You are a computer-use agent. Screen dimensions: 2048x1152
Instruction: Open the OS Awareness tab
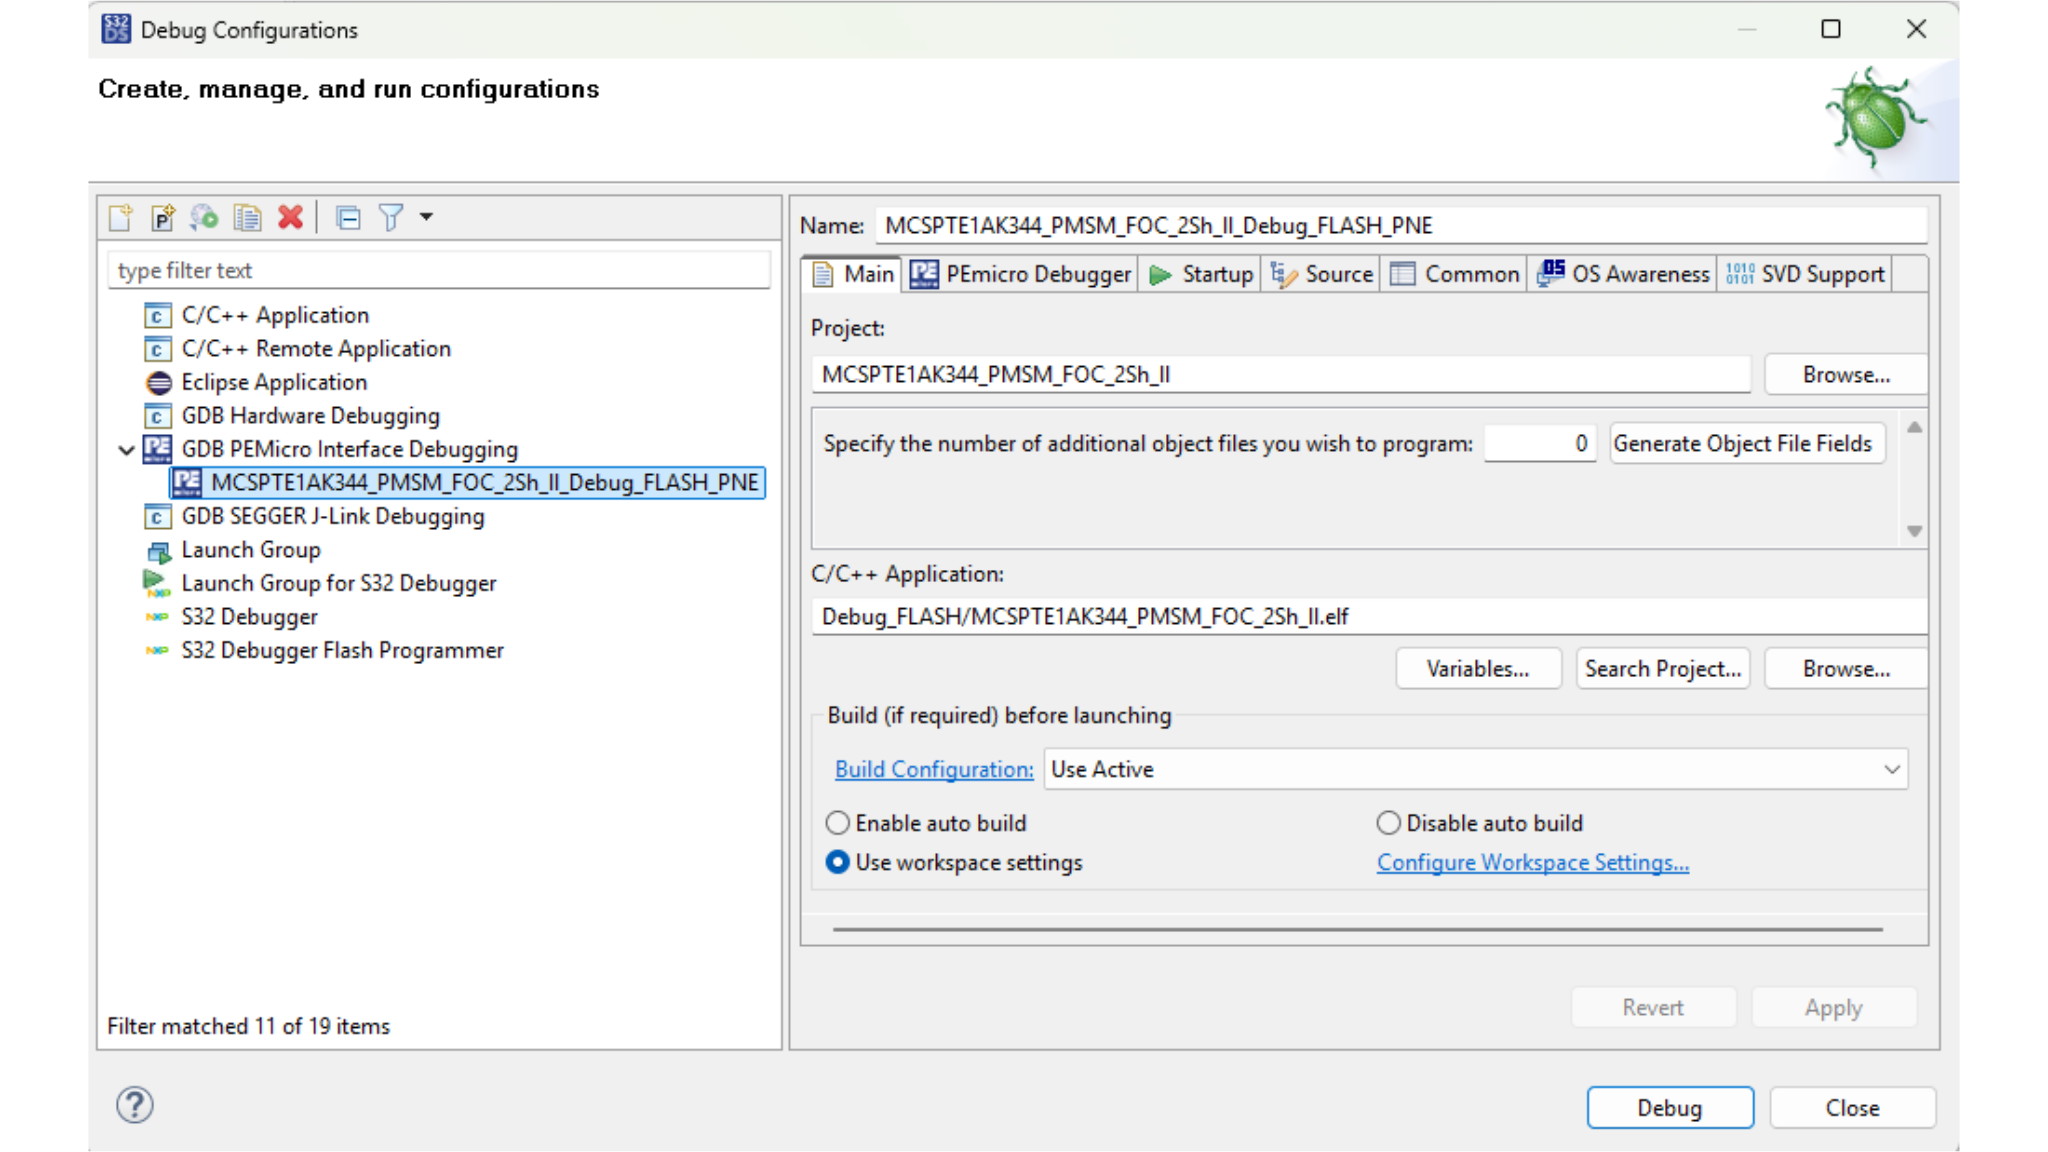(1623, 274)
